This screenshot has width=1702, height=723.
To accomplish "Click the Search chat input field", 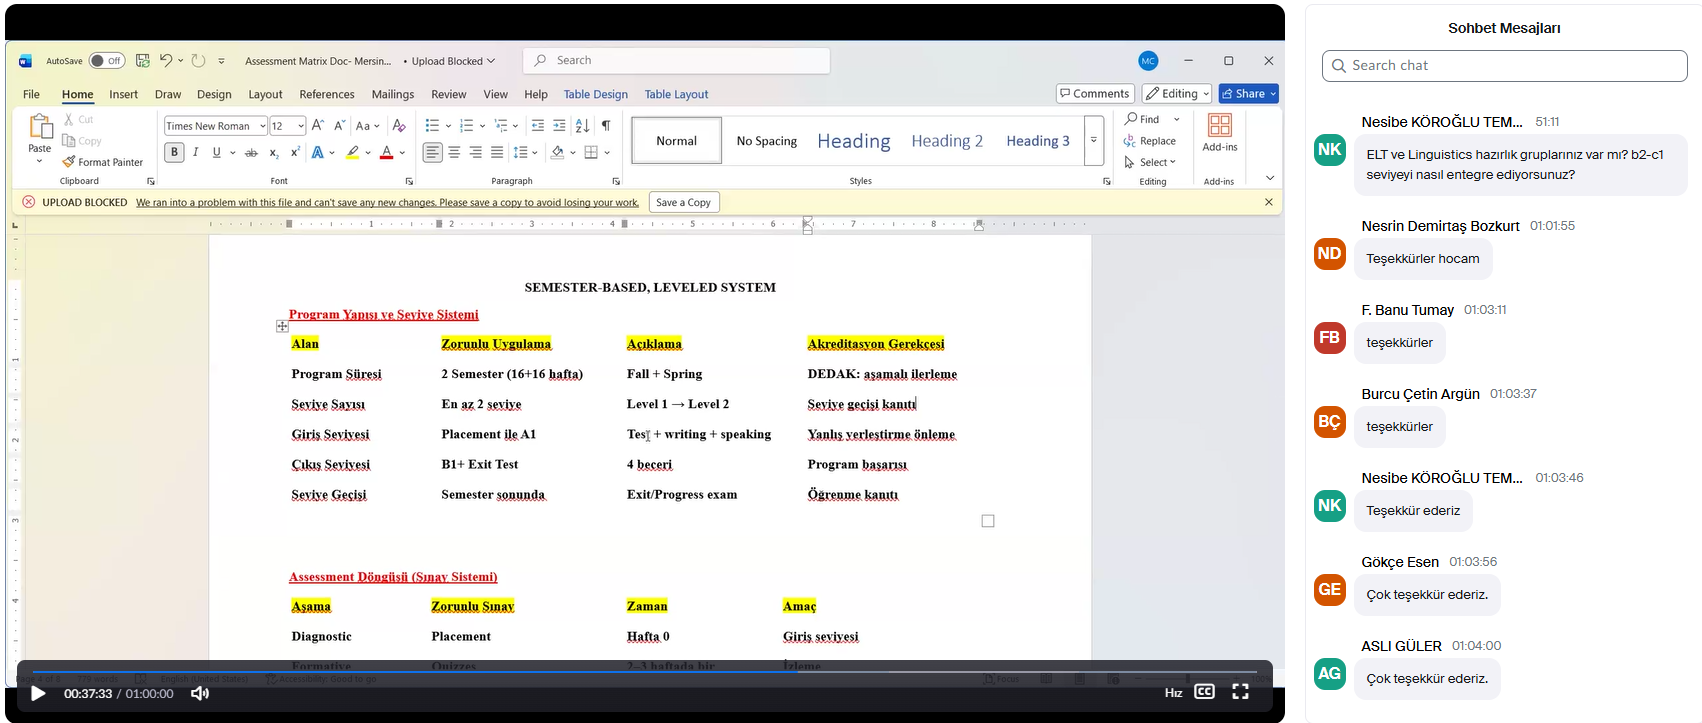I will click(x=1504, y=66).
